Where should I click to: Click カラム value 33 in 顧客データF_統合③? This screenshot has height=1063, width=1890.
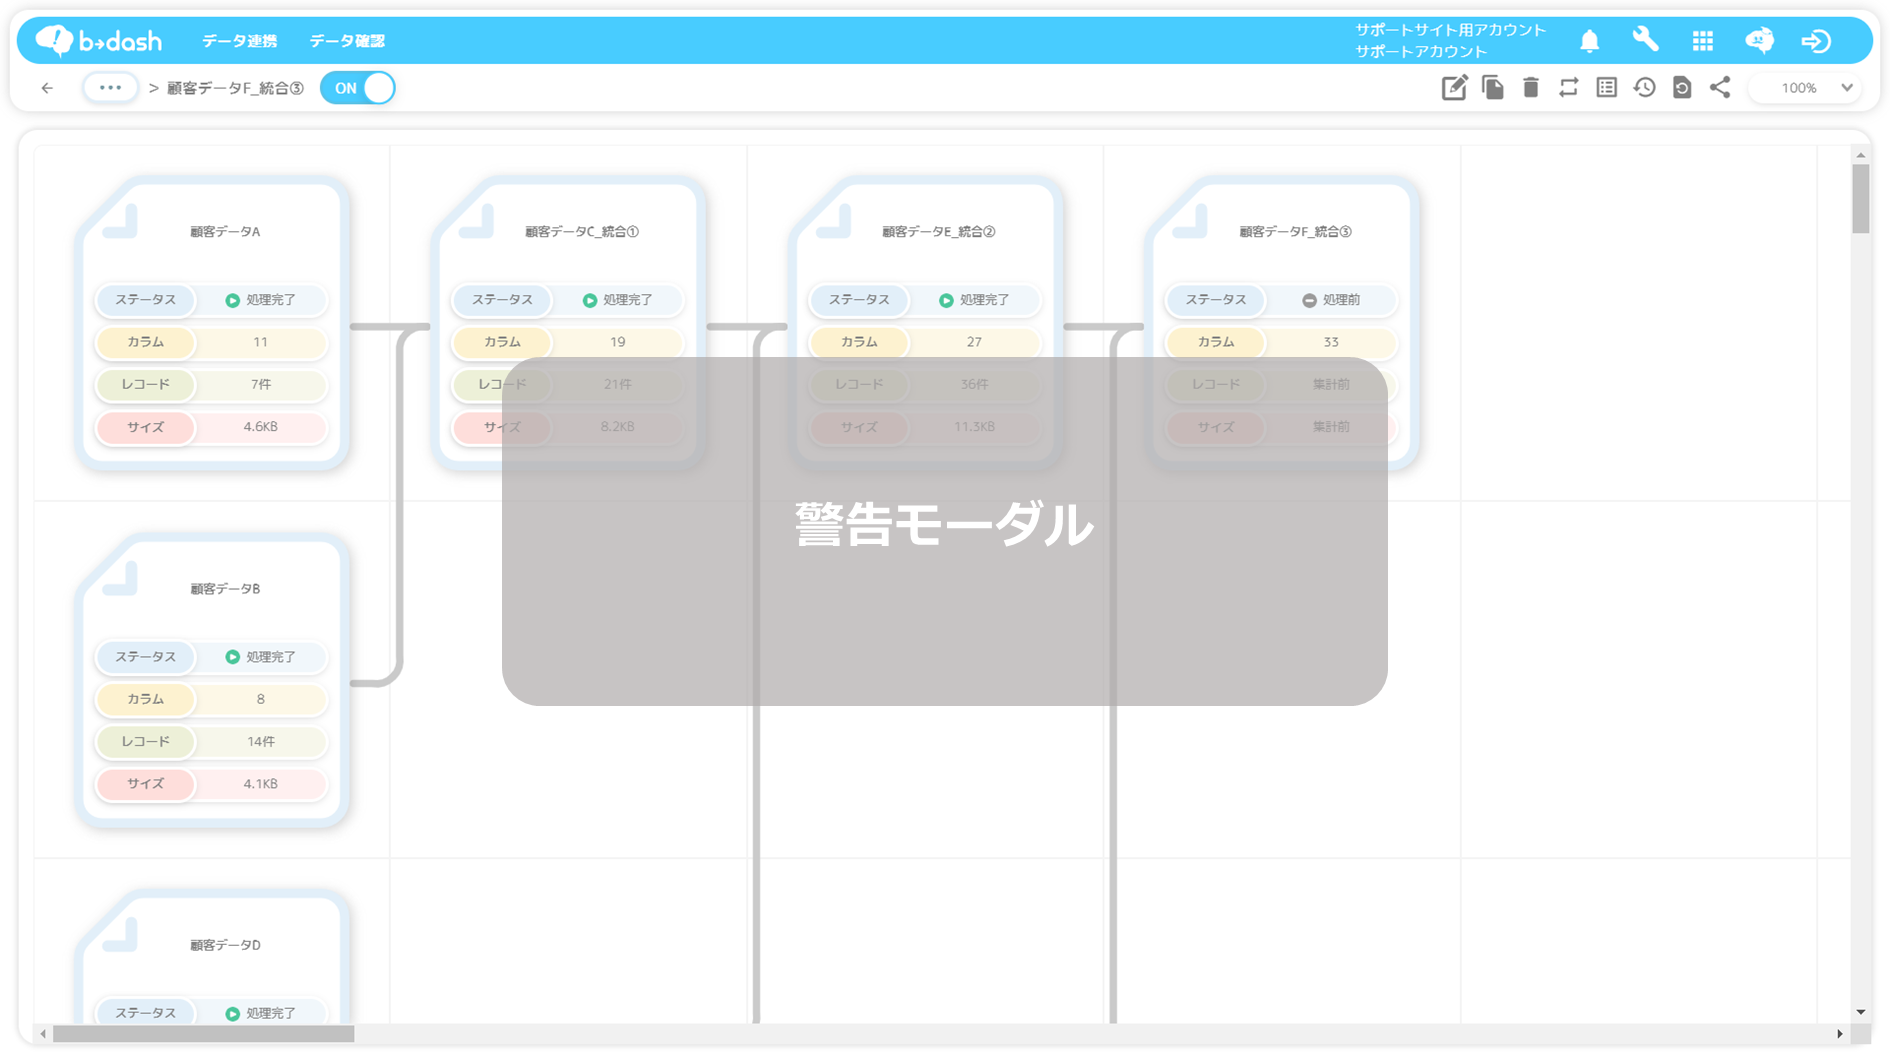[1331, 342]
